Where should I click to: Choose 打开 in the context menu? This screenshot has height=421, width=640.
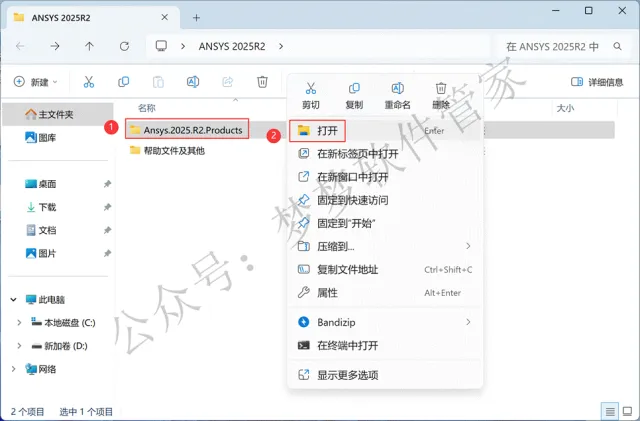[384, 131]
